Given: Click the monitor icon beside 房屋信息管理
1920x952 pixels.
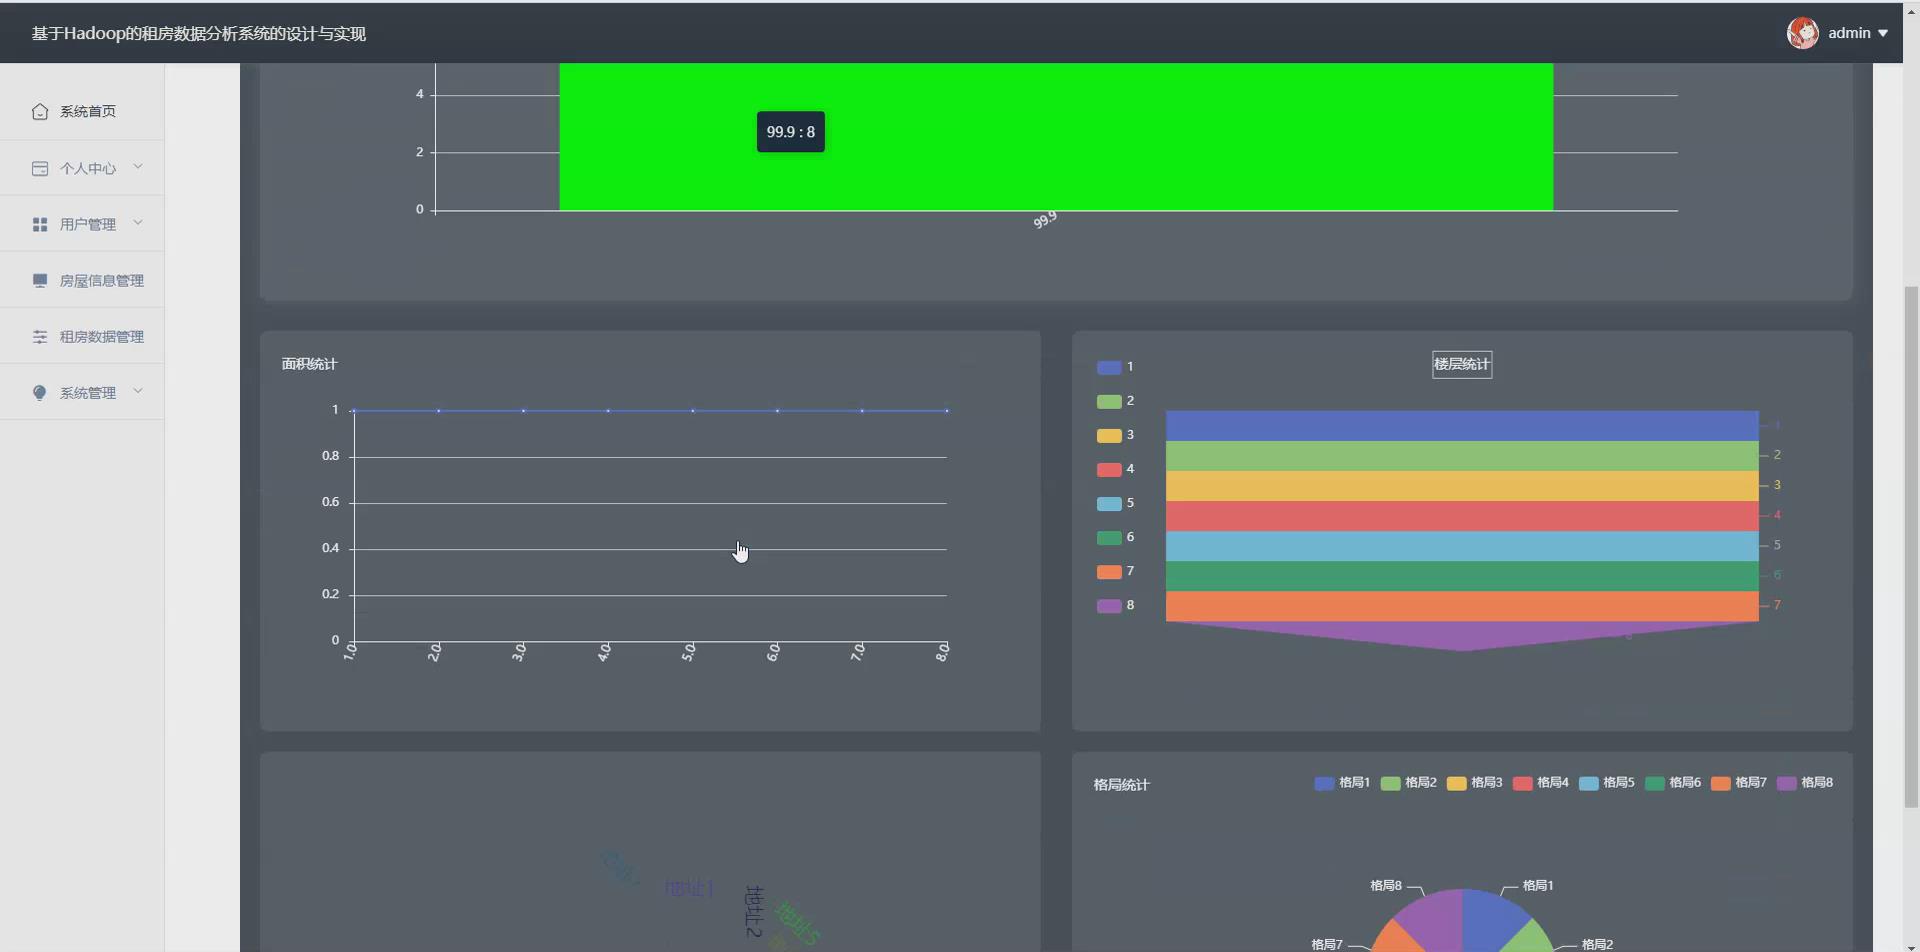Looking at the screenshot, I should (x=40, y=280).
